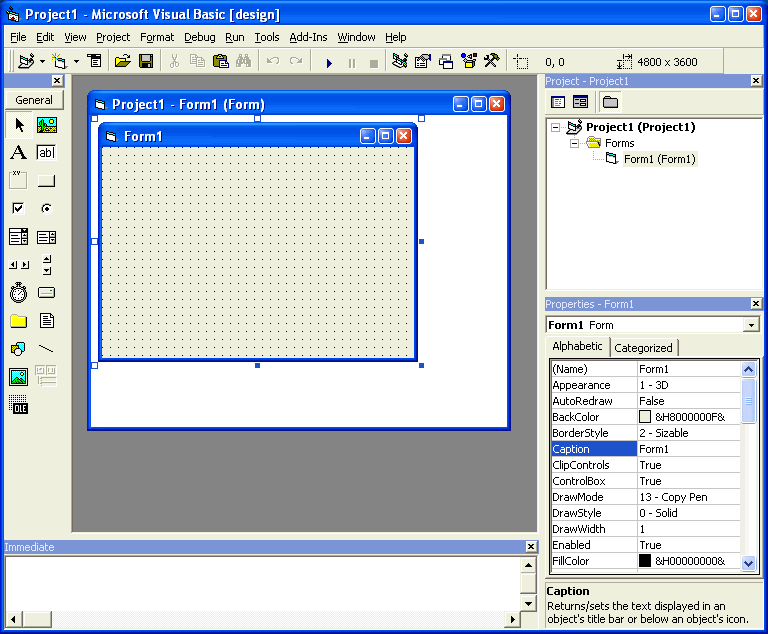This screenshot has height=634, width=768.
Task: Close the Immediate window panel
Action: tap(531, 546)
